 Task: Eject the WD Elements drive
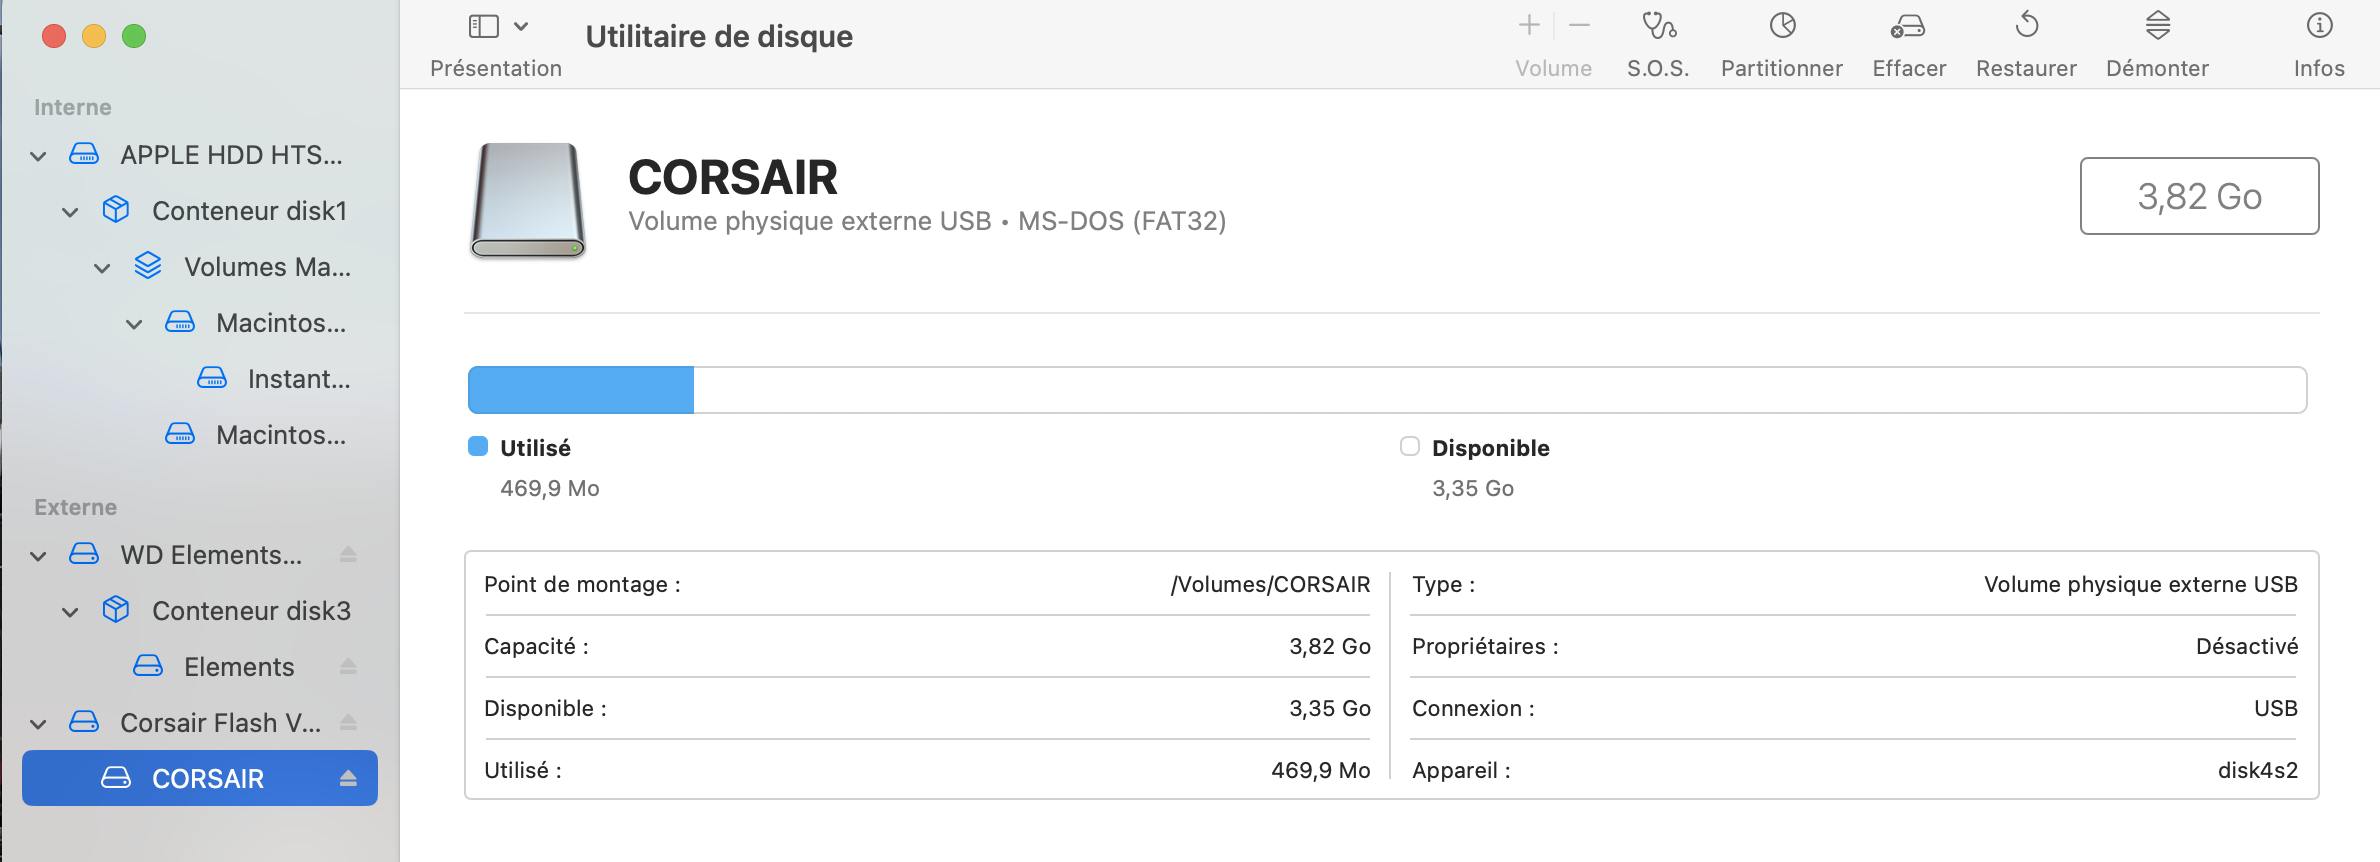348,554
